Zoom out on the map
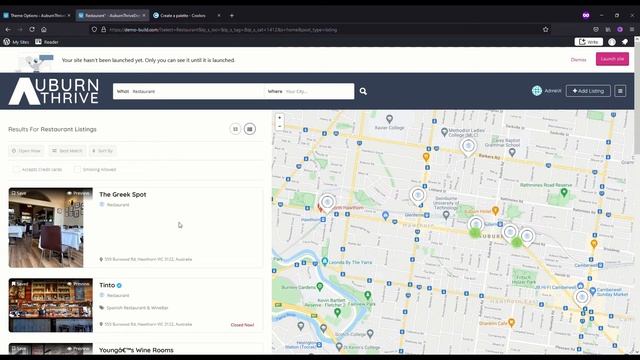Screen dimensions: 640x360 [280, 126]
